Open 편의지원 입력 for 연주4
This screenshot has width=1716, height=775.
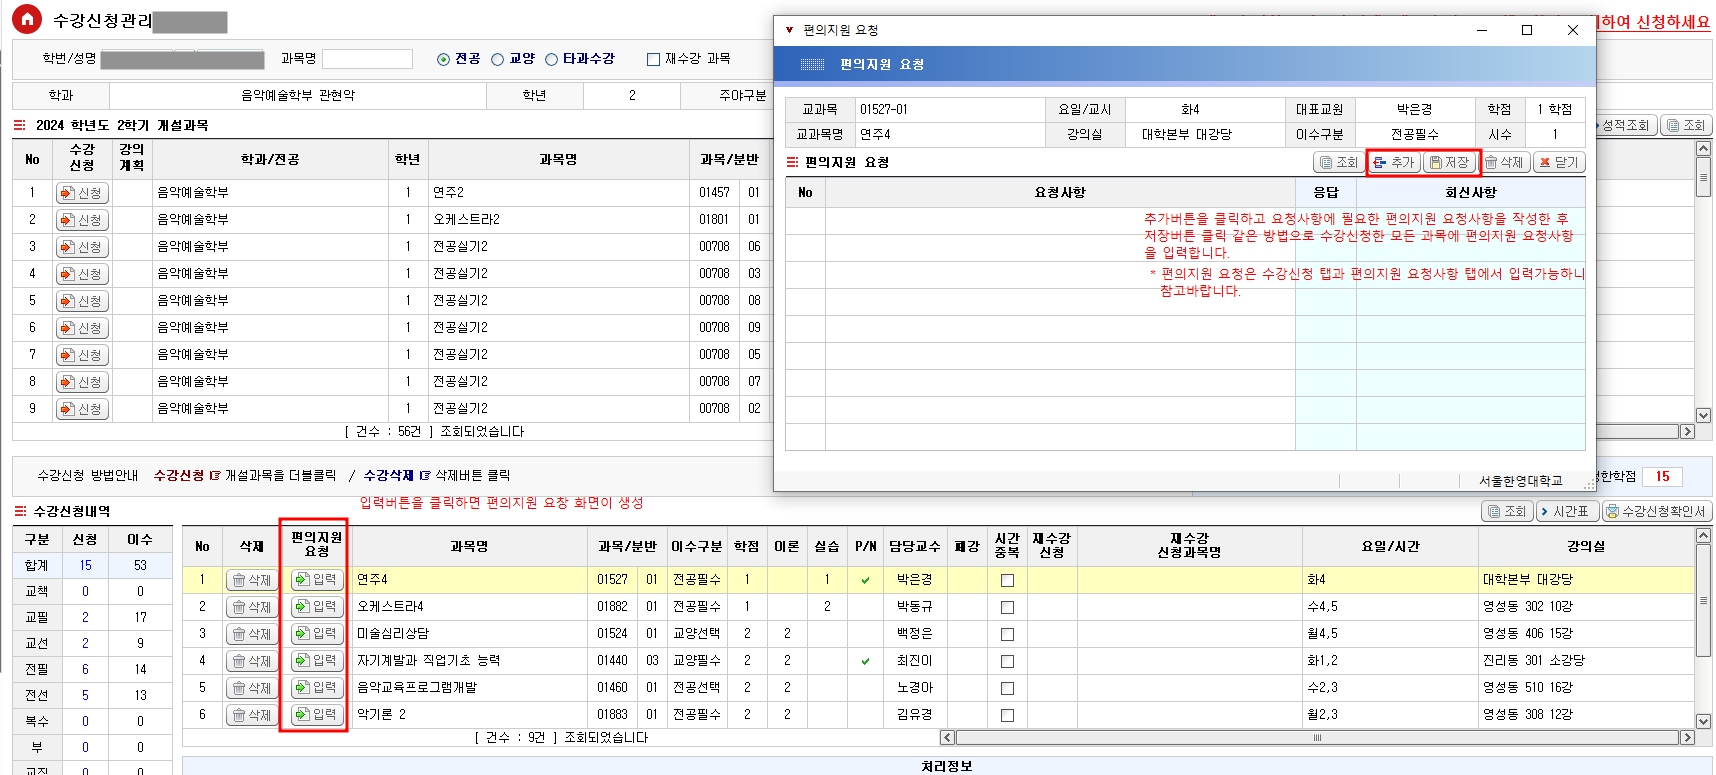click(x=317, y=579)
